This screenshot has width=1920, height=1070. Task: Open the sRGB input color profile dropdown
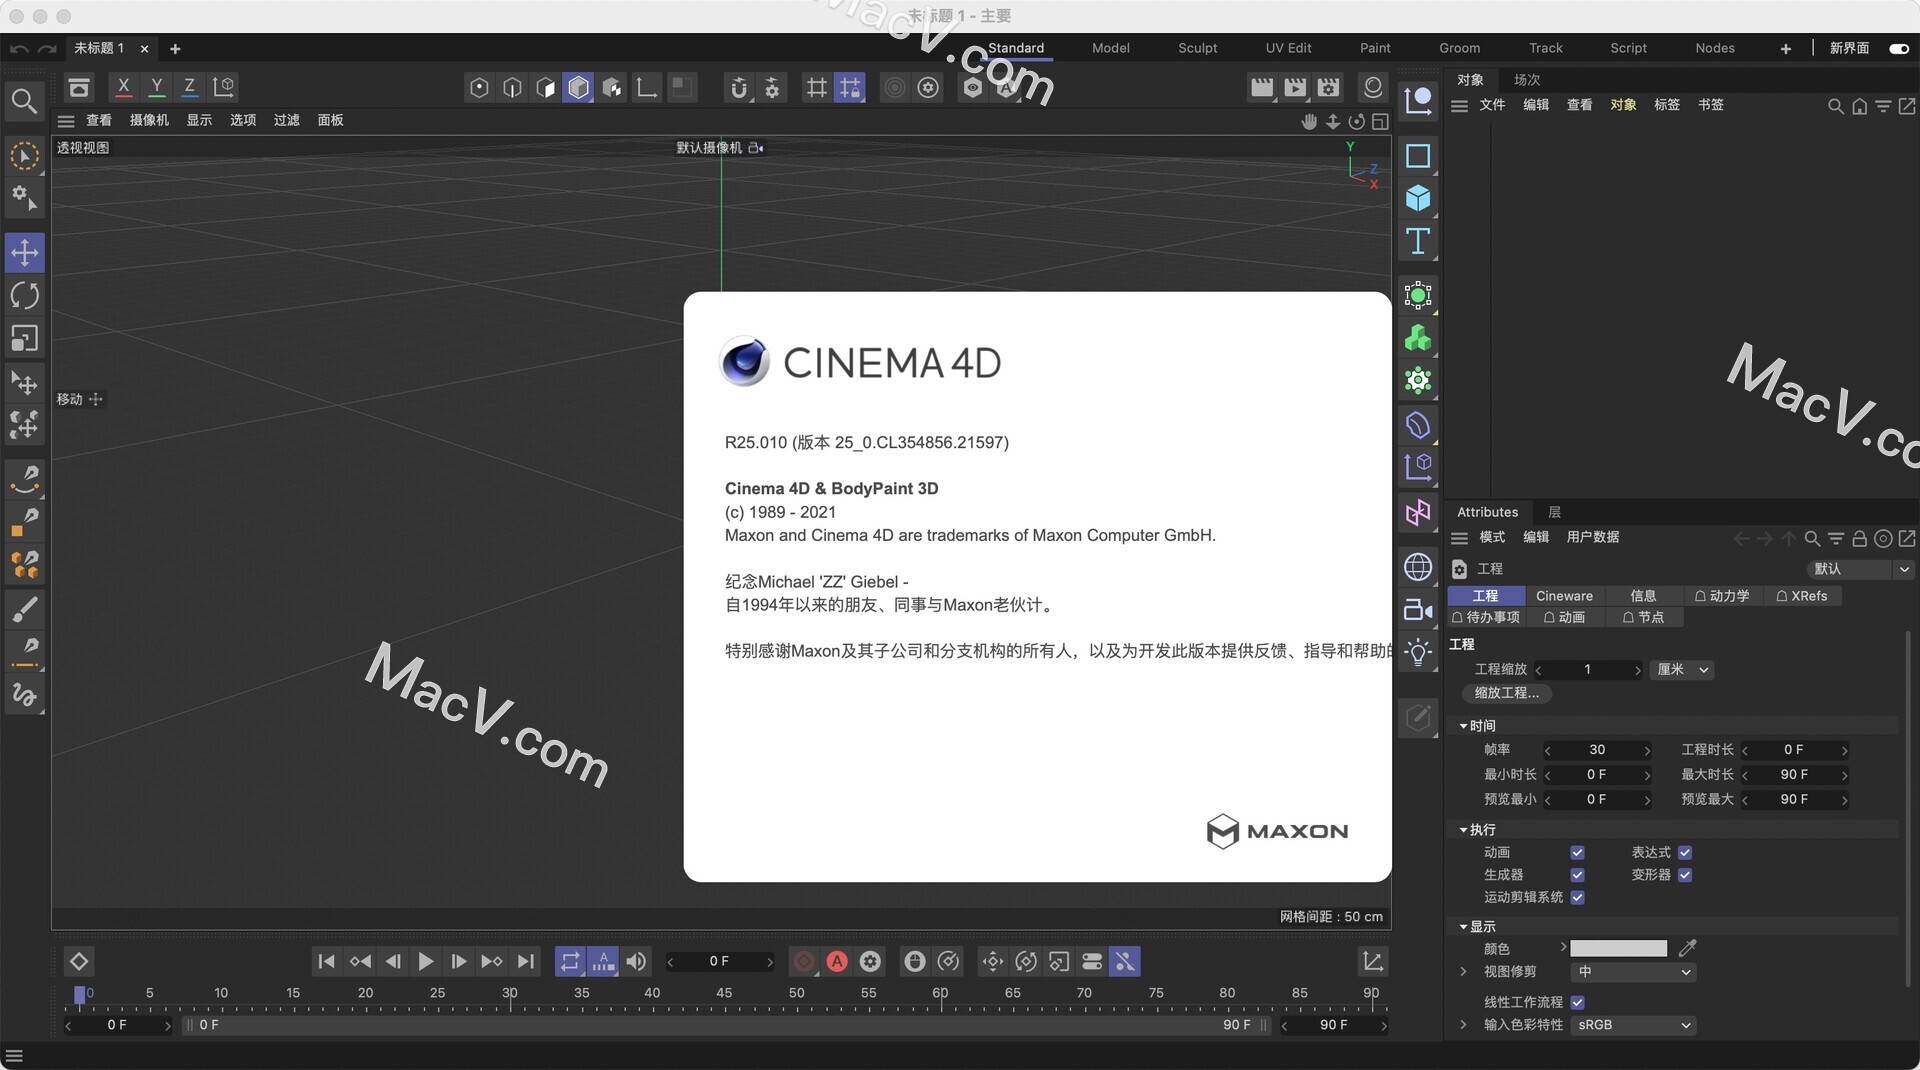pyautogui.click(x=1633, y=1025)
